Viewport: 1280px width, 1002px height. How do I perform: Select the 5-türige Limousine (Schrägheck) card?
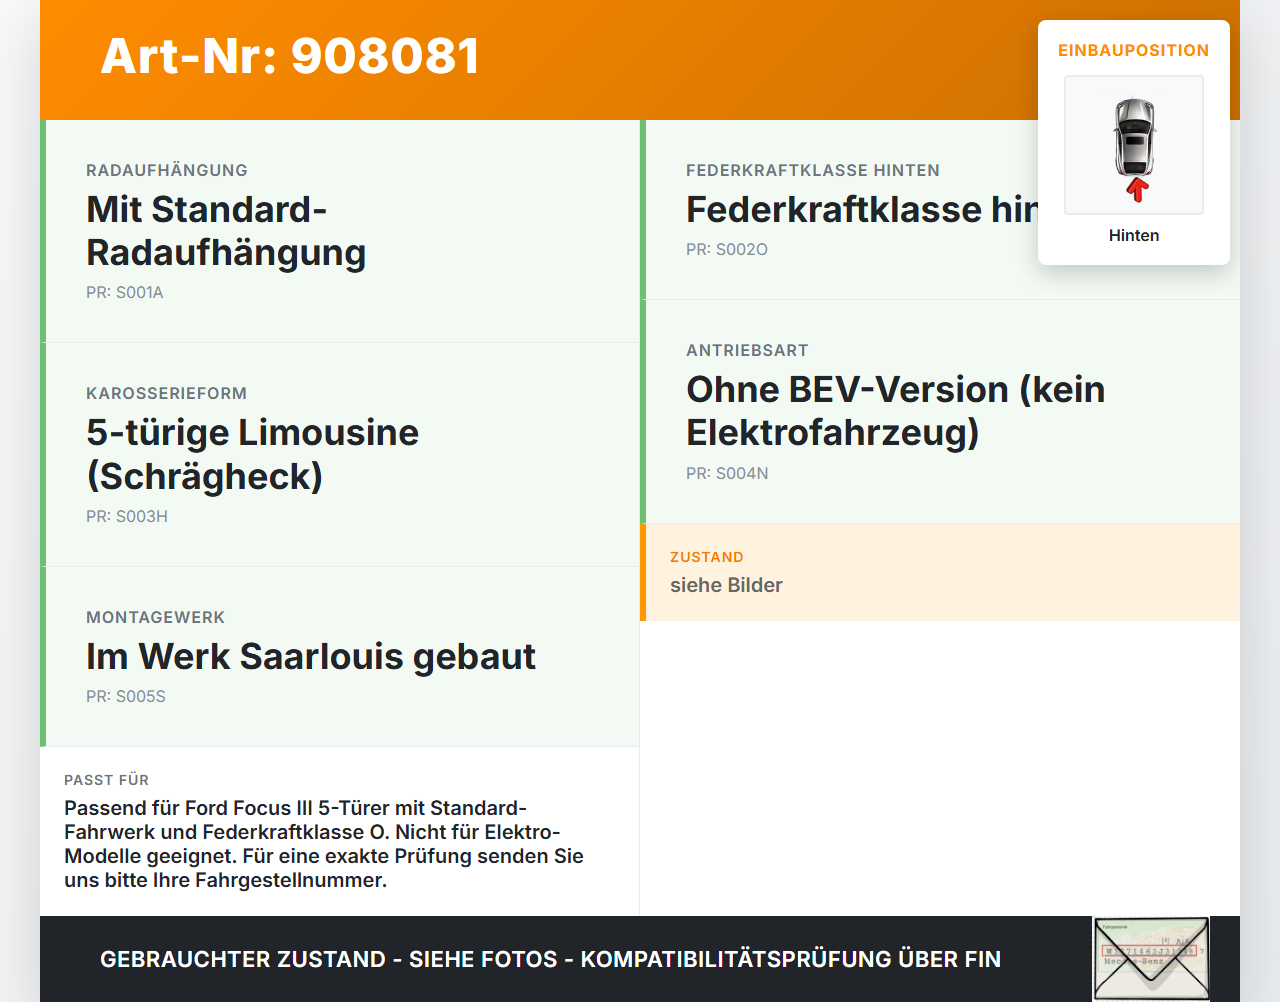[x=340, y=455]
